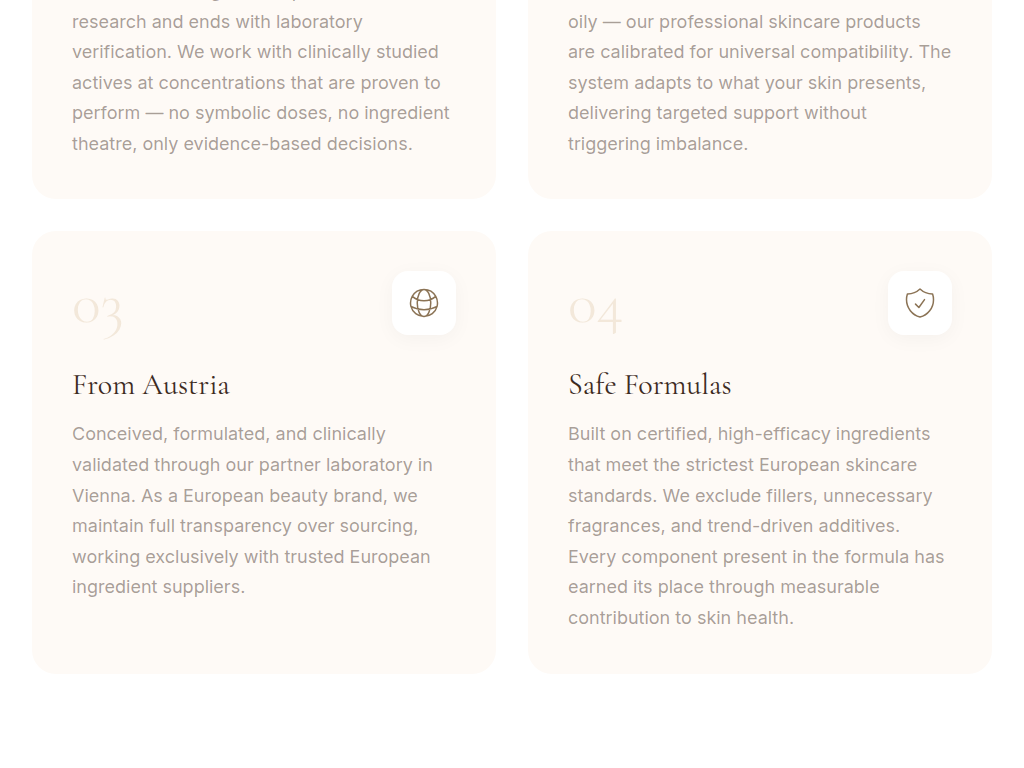Click the "Built on certified, high-efficacy ingredients" line
The width and height of the screenshot is (1024, 768).
point(749,434)
